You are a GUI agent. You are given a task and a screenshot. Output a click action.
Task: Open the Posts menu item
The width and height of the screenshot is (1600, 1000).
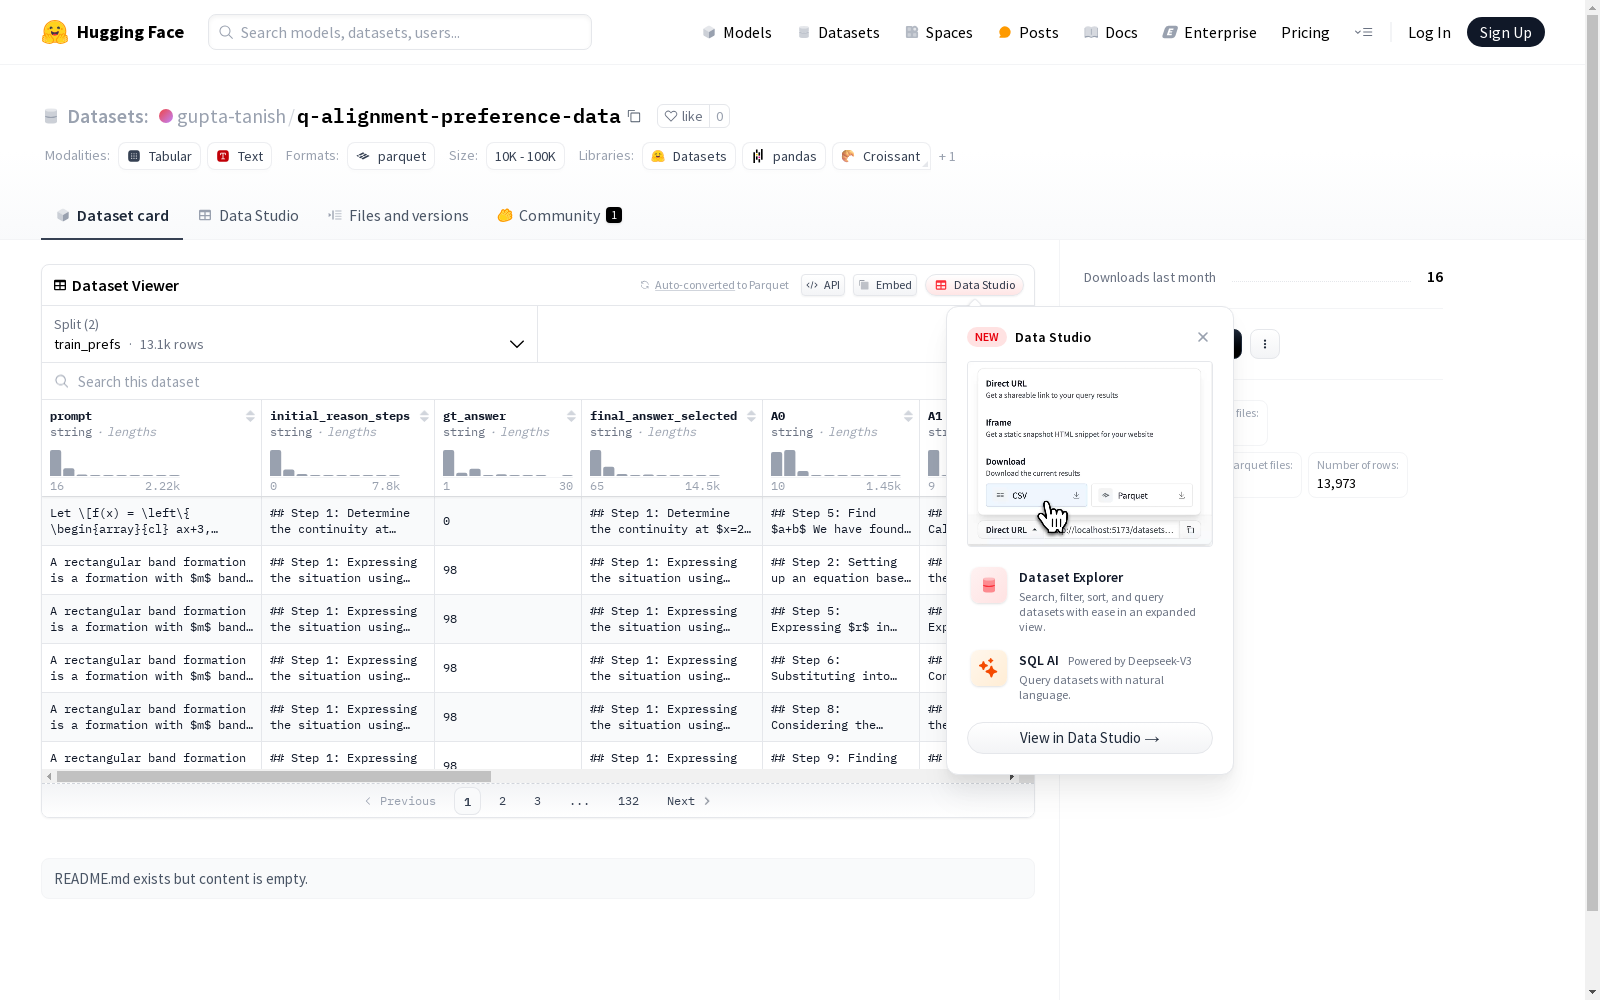click(1028, 32)
